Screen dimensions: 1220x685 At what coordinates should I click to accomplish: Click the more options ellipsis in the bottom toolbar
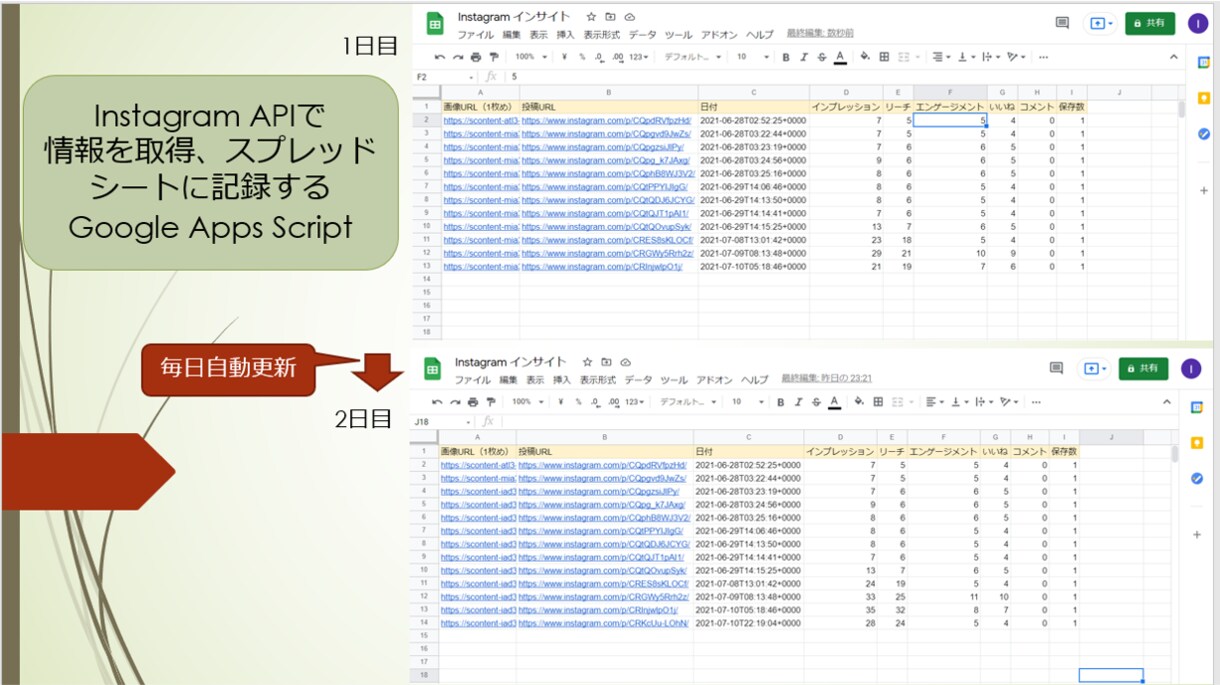pos(1038,402)
